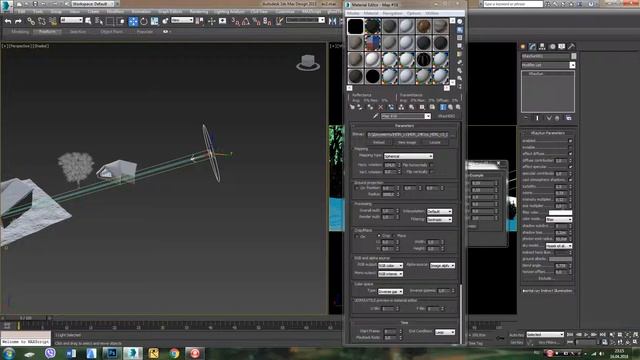Image resolution: width=640 pixels, height=360 pixels.
Task: Open the sky model dropdown in VRaySun Parameters
Action: [x=559, y=246]
